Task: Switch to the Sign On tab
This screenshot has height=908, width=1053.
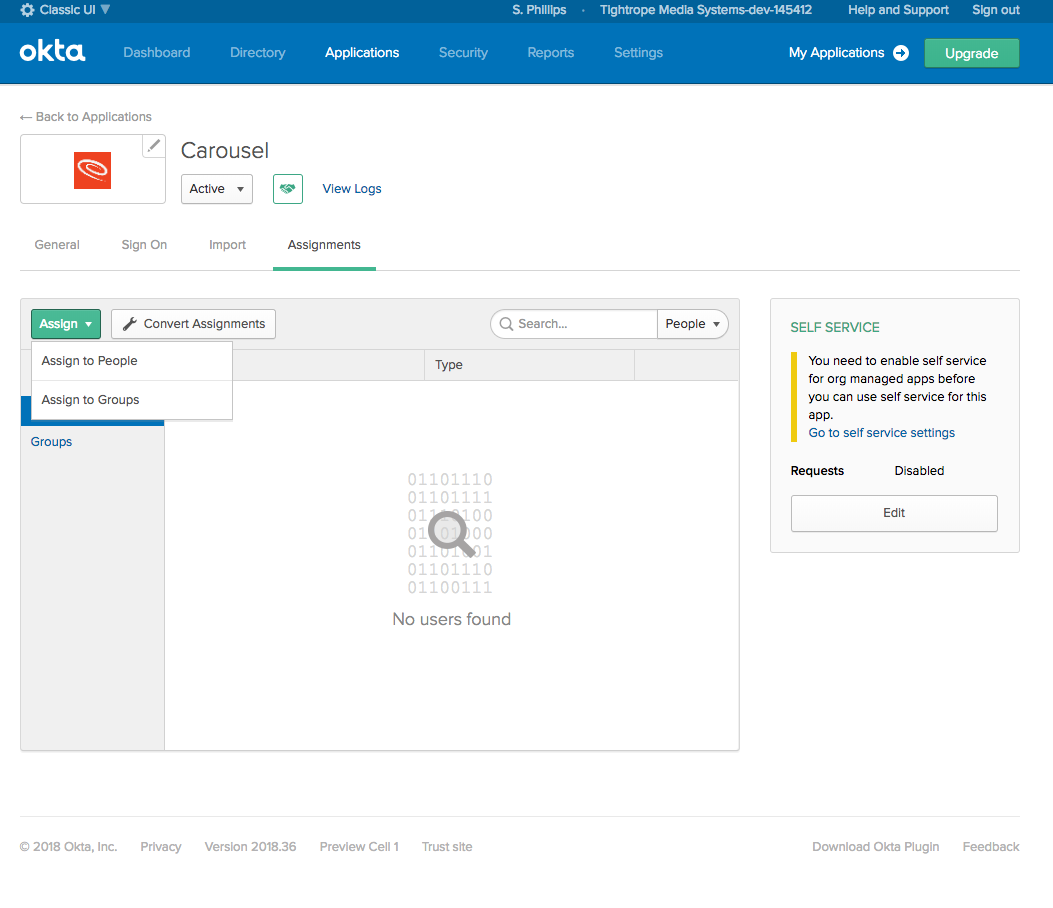Action: tap(144, 244)
